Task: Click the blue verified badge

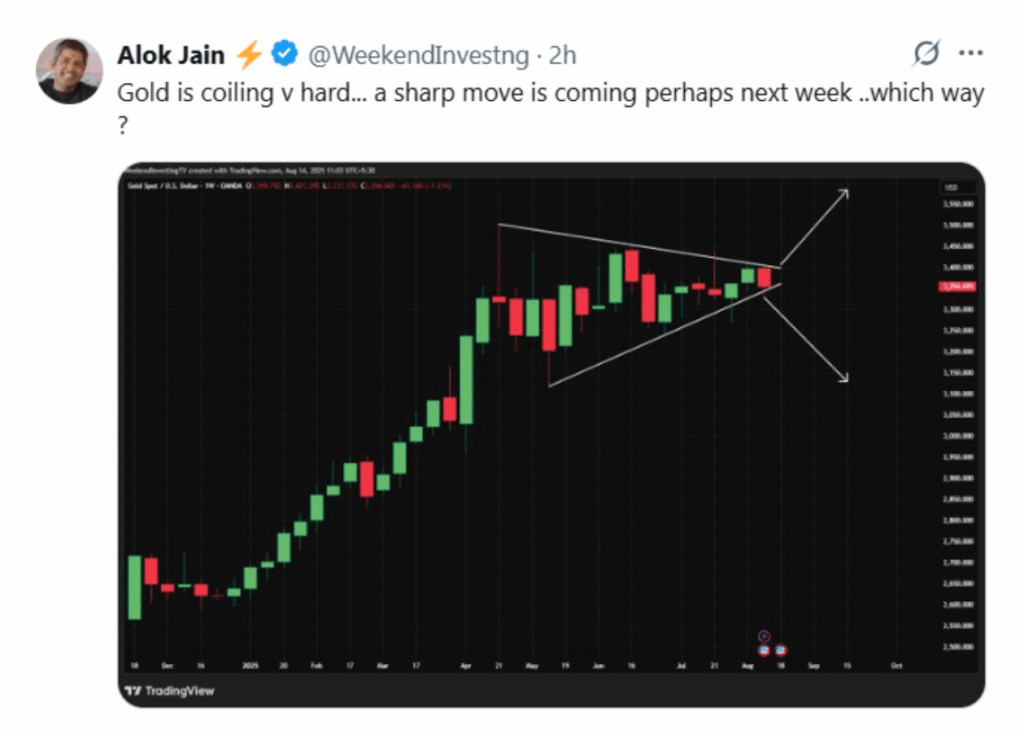Action: (284, 54)
